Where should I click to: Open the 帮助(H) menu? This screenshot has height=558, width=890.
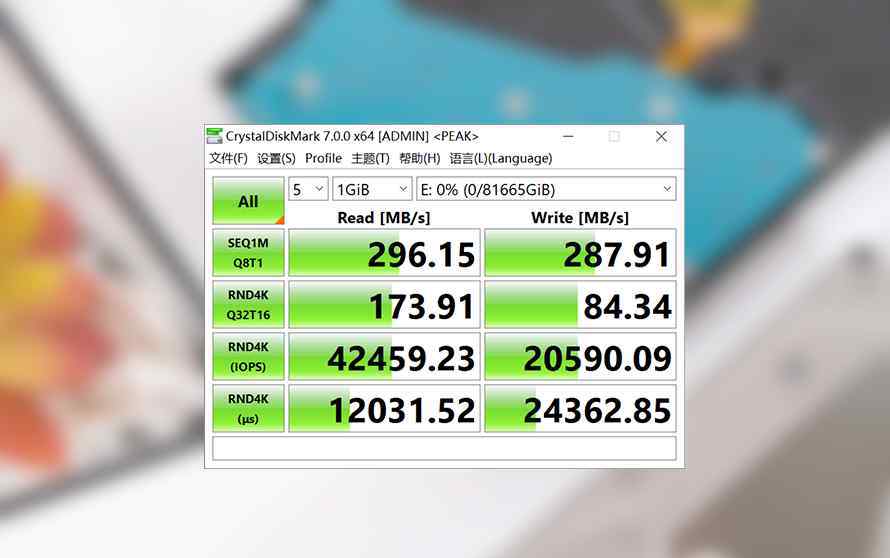point(419,158)
